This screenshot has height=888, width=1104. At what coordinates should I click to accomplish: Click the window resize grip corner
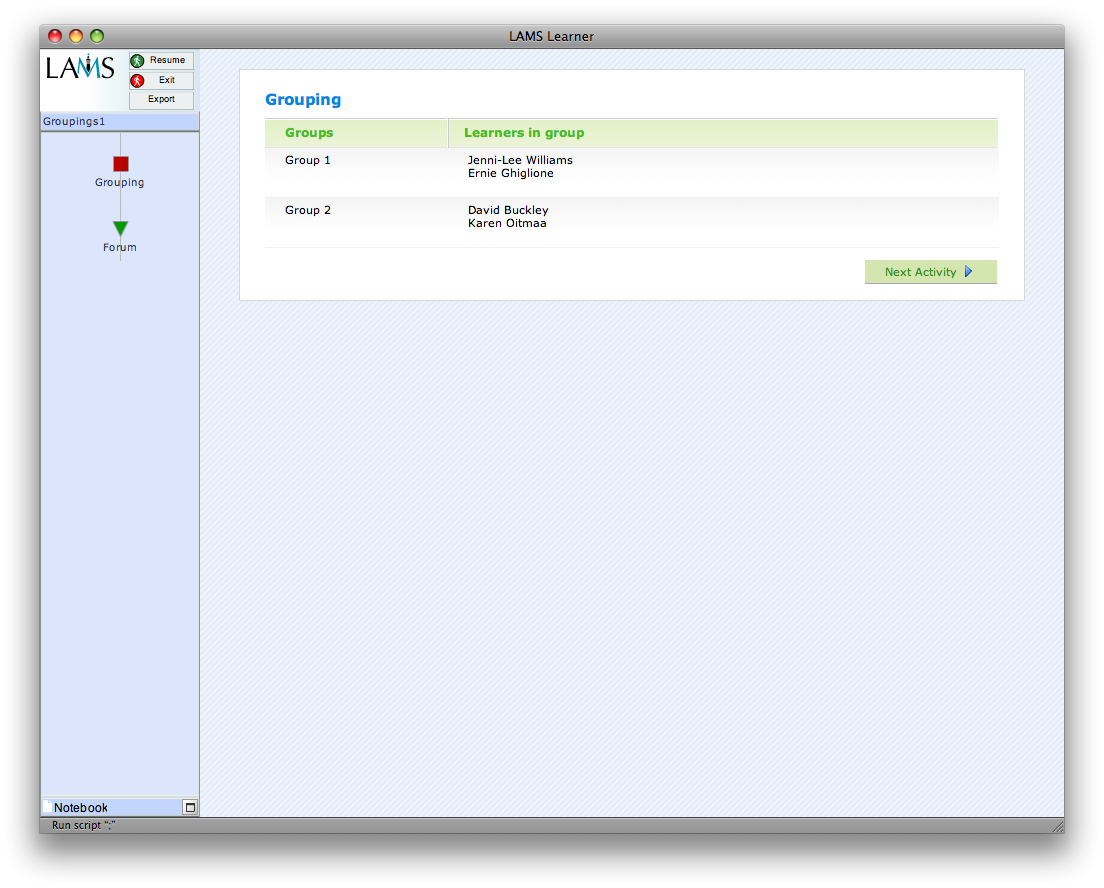1056,826
